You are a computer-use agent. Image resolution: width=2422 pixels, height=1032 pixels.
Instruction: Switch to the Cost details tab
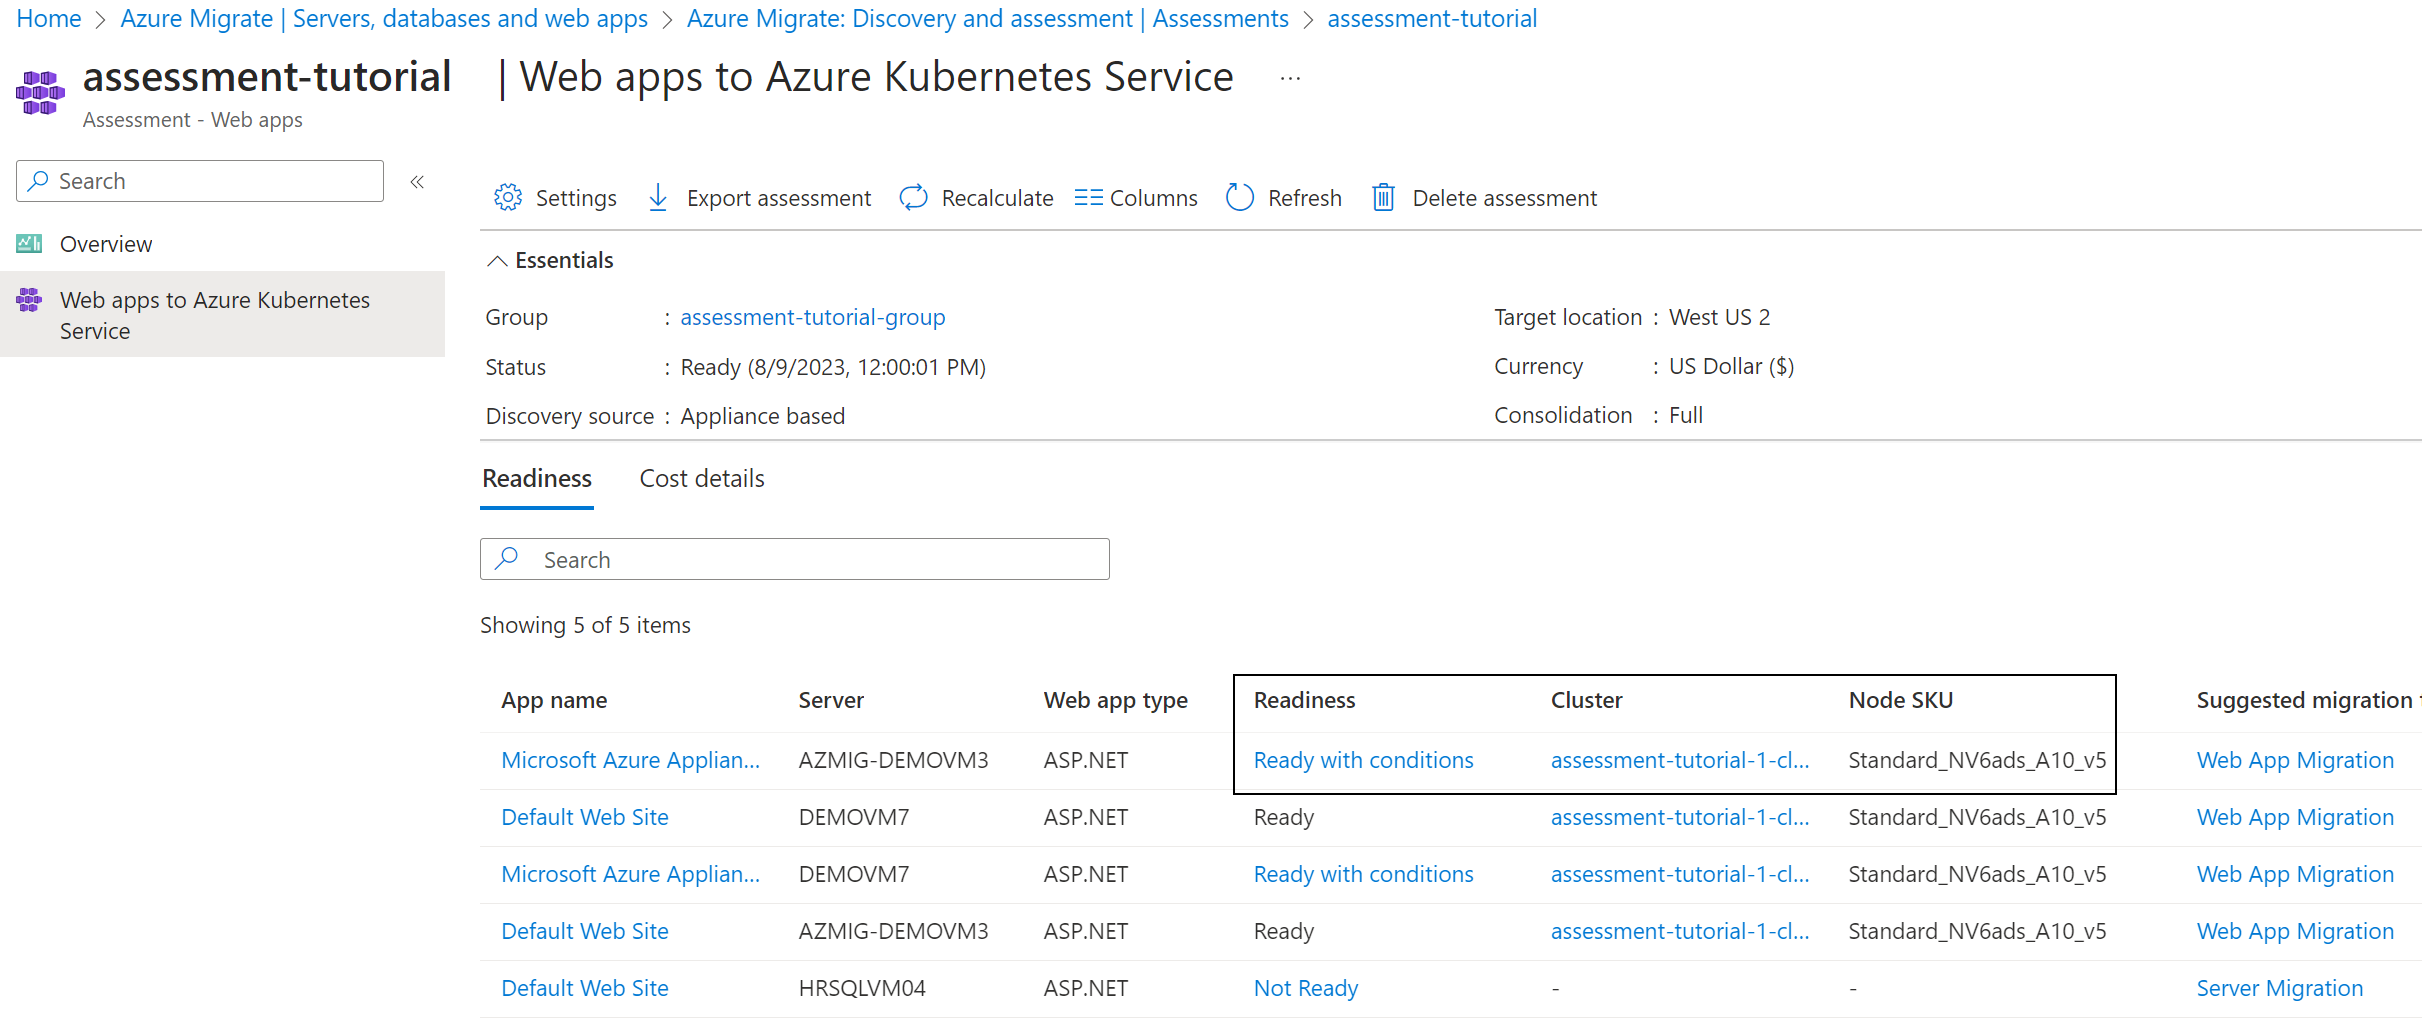point(701,478)
